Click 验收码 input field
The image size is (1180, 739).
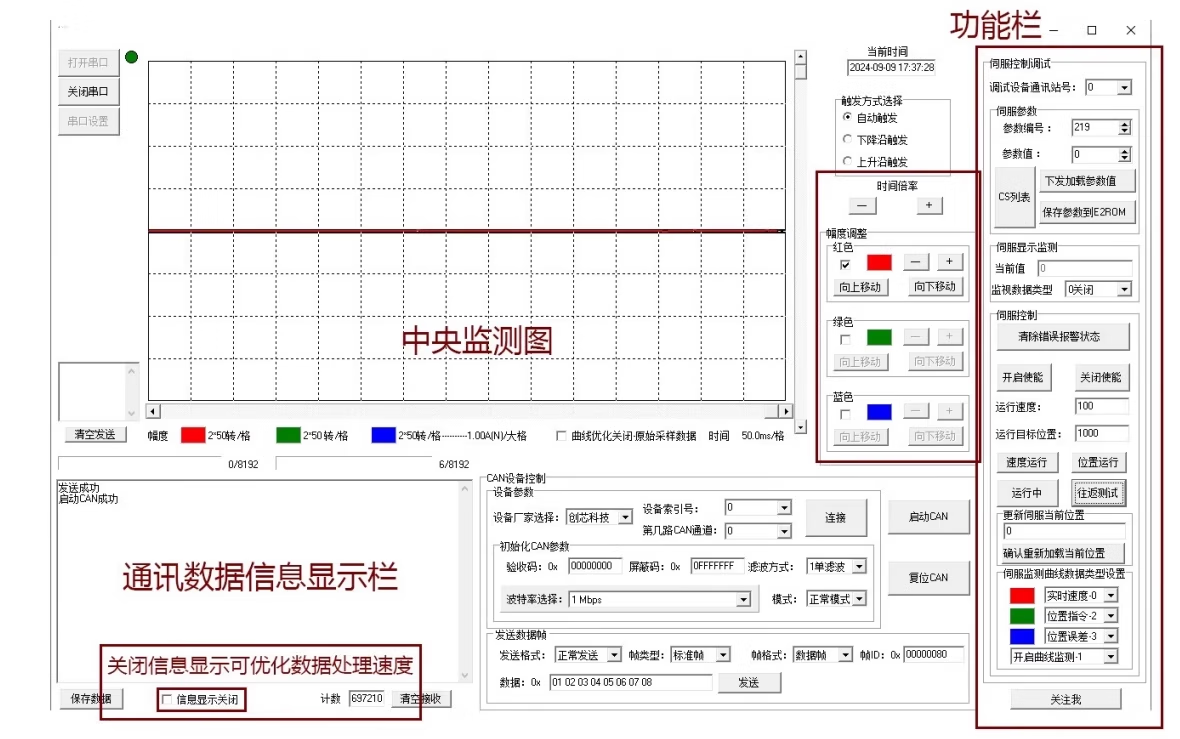click(x=595, y=566)
